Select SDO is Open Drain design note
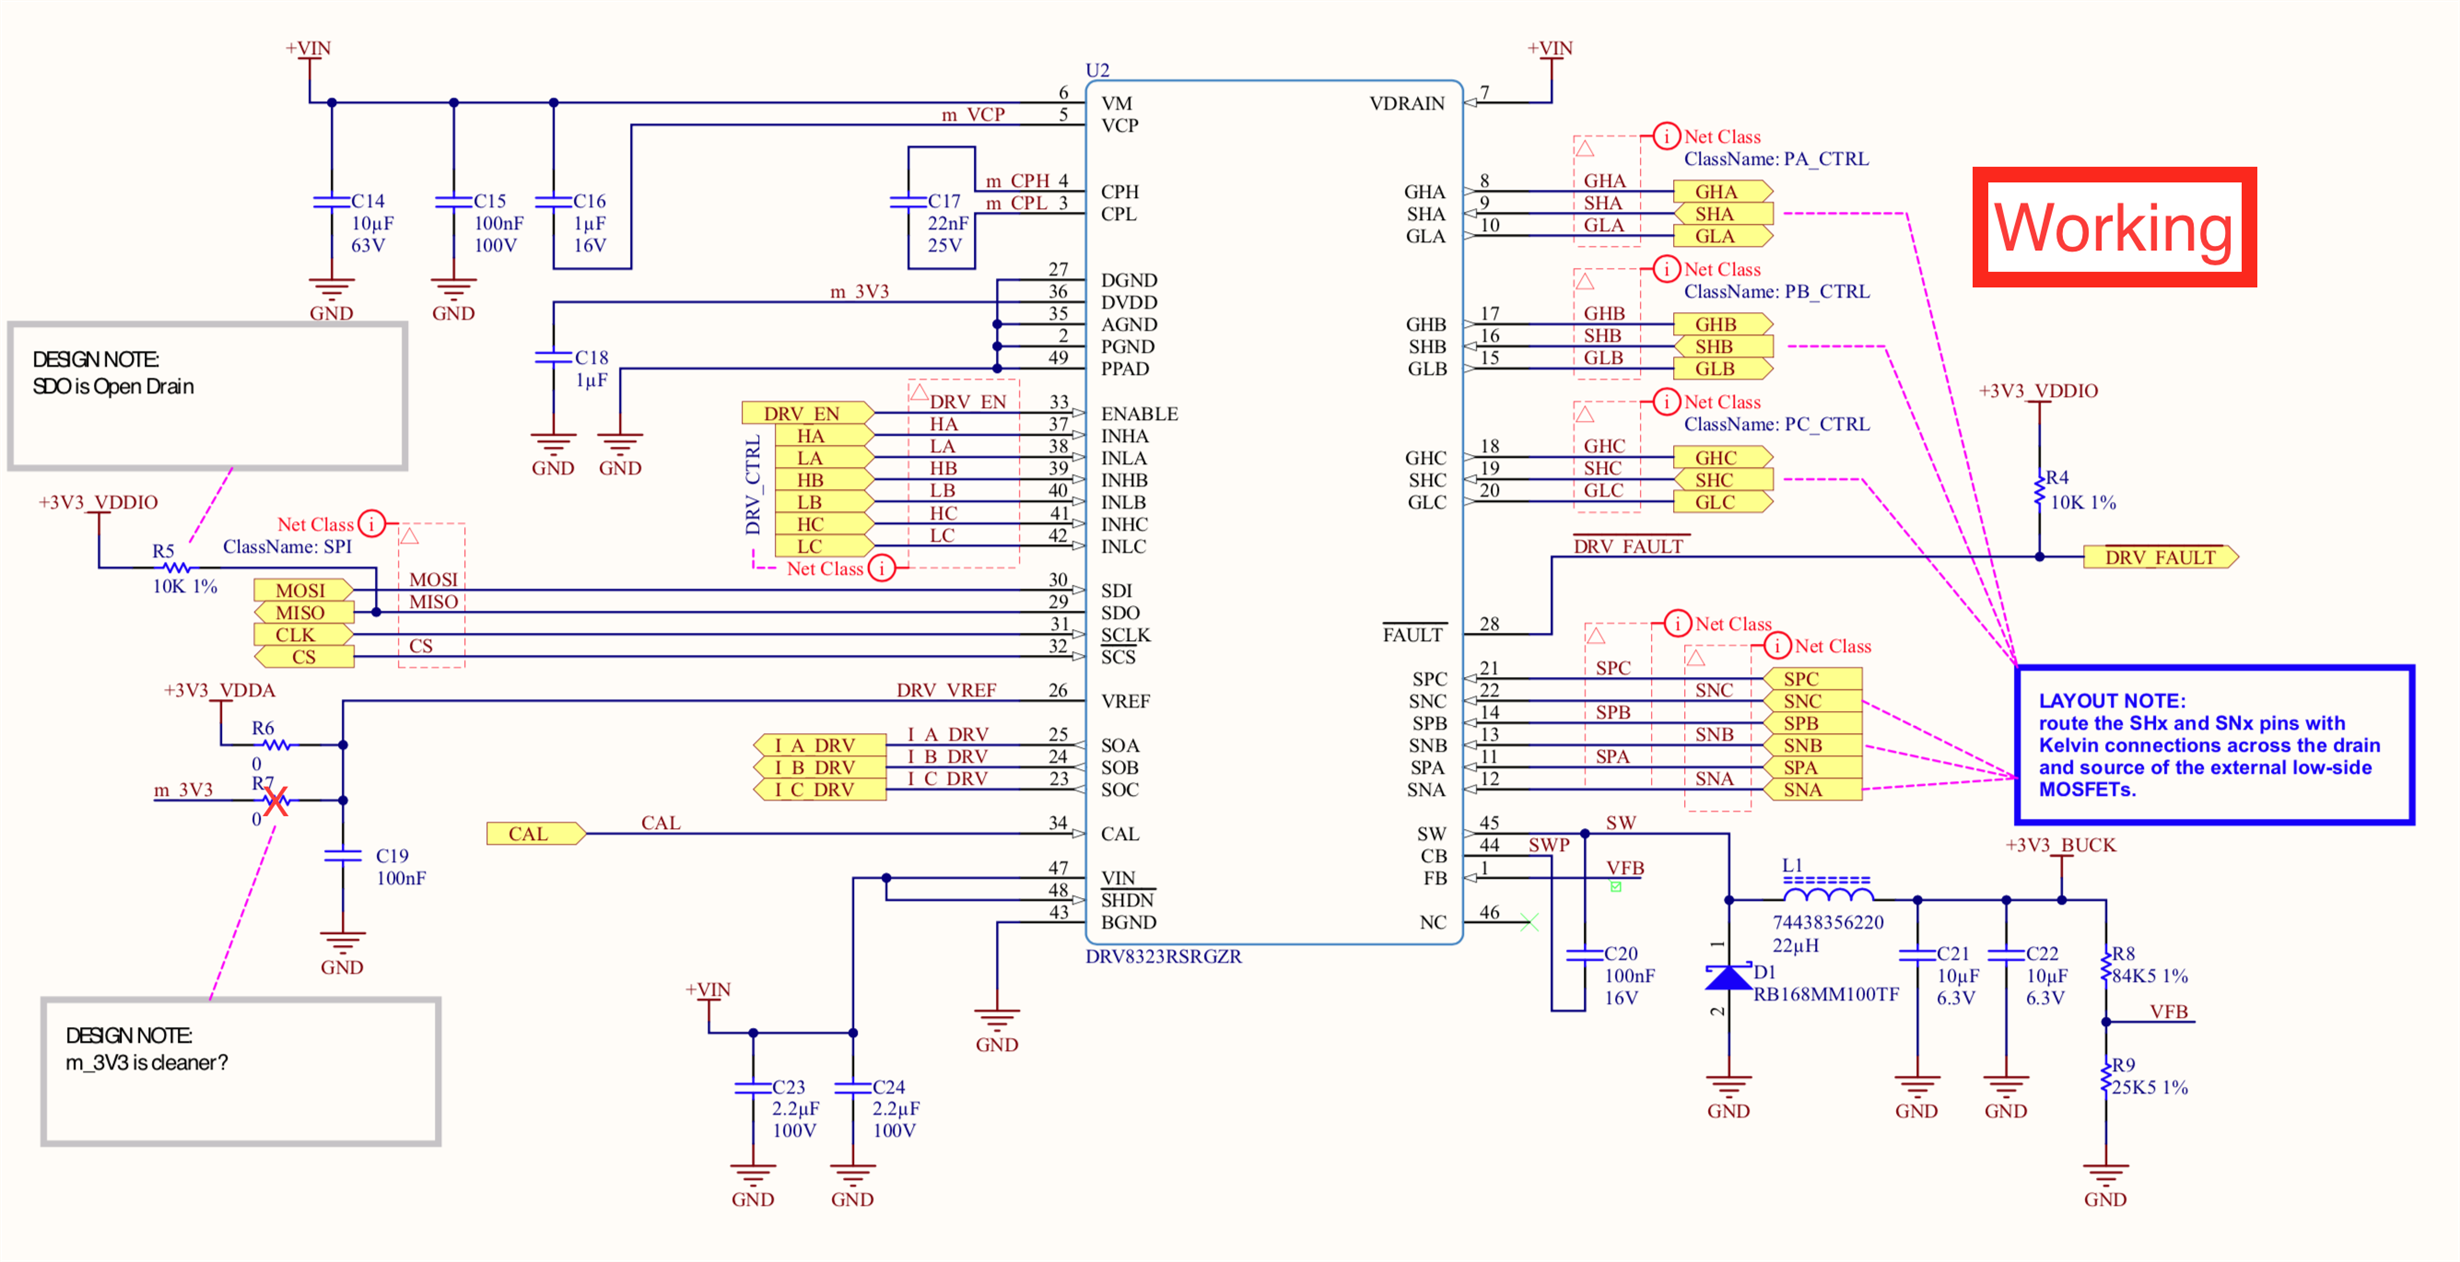This screenshot has width=2460, height=1262. (x=208, y=396)
